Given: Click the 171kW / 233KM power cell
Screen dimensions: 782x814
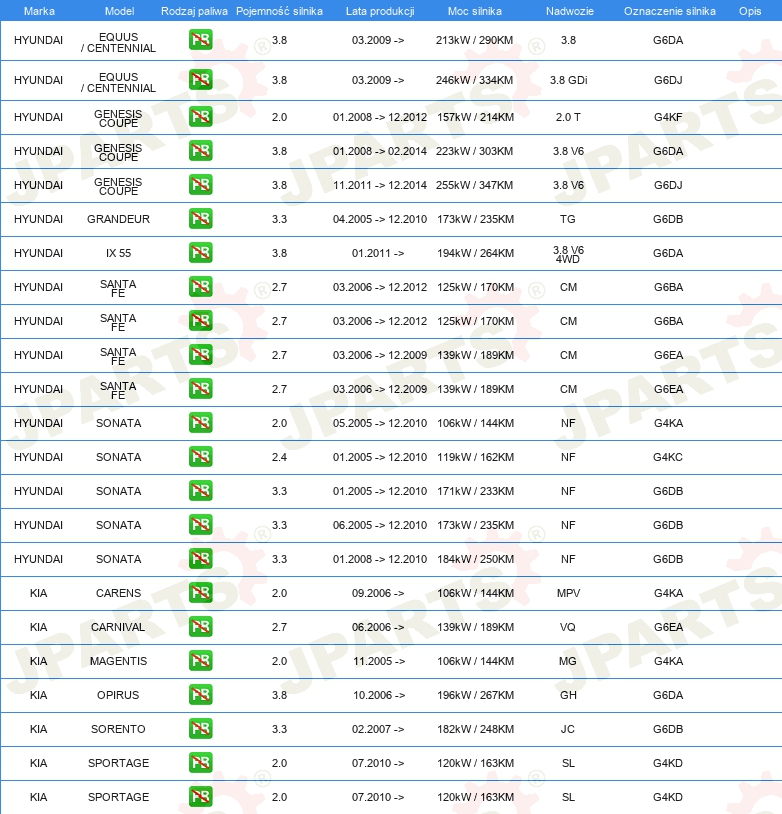Looking at the screenshot, I should [475, 491].
